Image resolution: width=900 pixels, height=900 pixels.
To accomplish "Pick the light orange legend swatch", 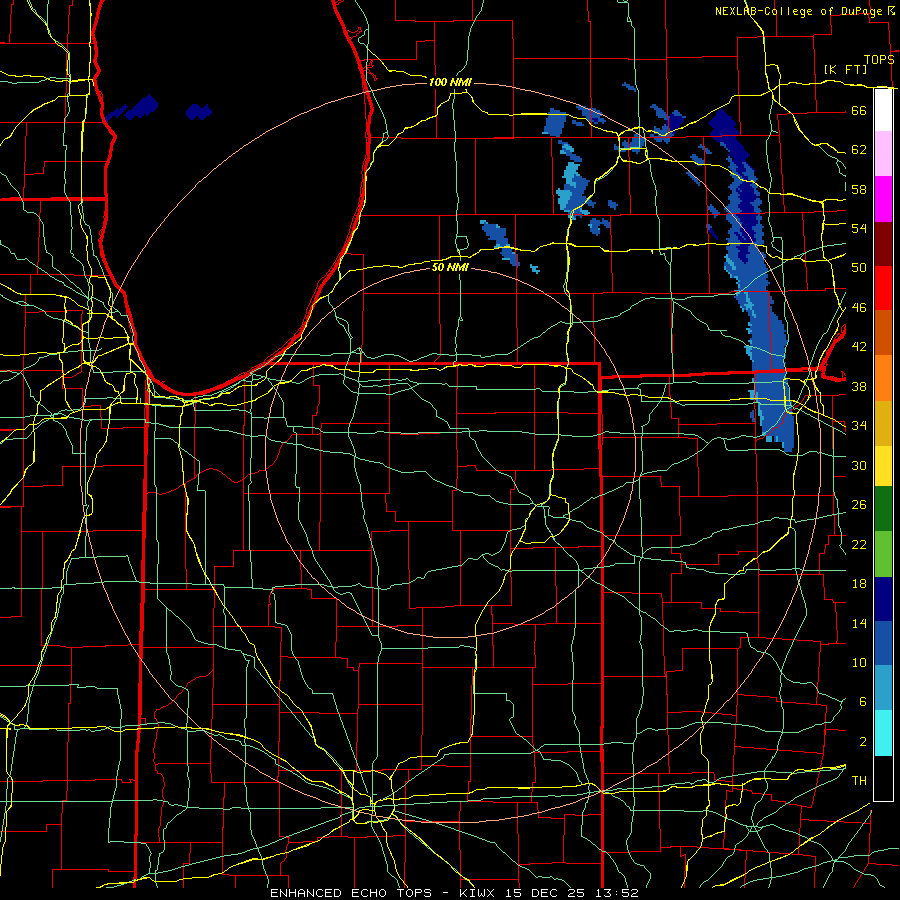I will coord(883,377).
